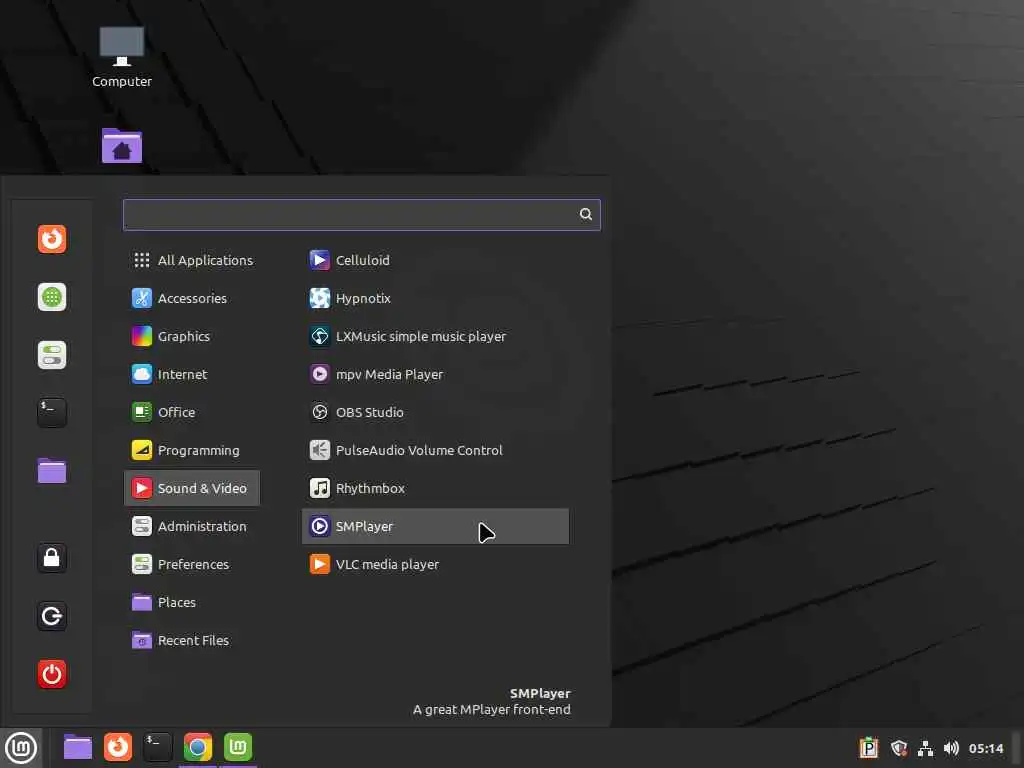Open System Settings favorite in sidebar
The height and width of the screenshot is (768, 1024).
pyautogui.click(x=52, y=355)
